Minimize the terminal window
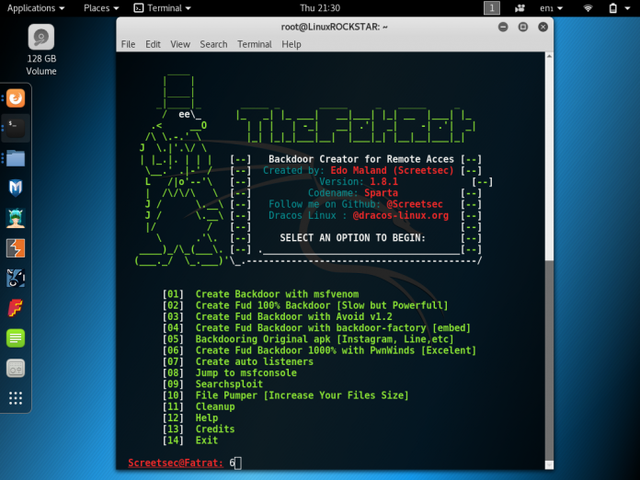This screenshot has width=640, height=480. click(503, 27)
